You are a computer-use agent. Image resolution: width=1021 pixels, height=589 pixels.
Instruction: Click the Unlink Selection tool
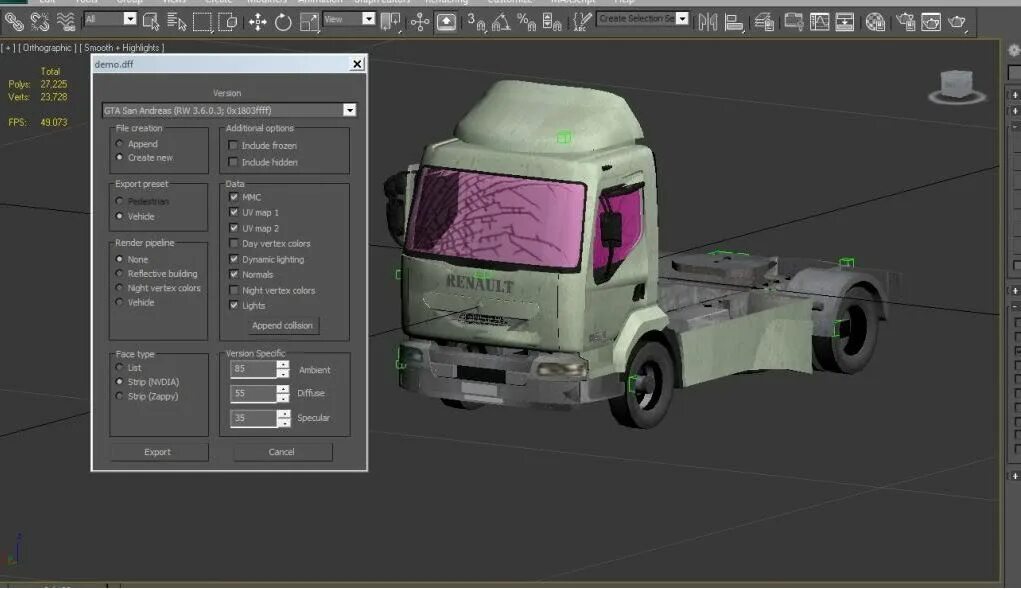[x=40, y=22]
